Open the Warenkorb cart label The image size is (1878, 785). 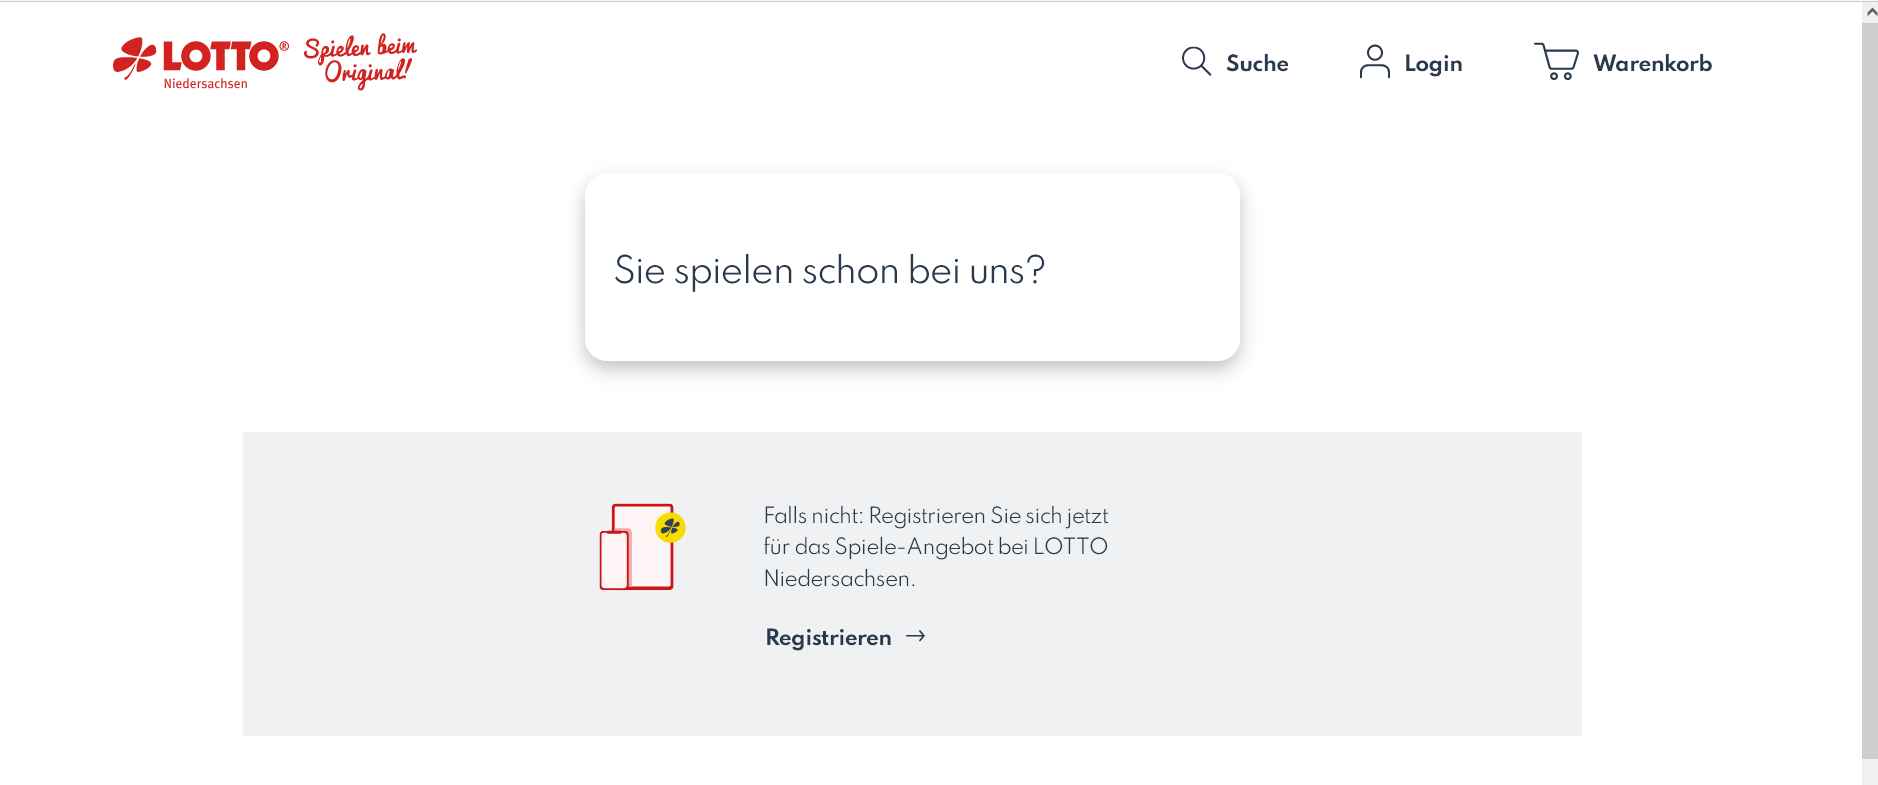tap(1652, 64)
